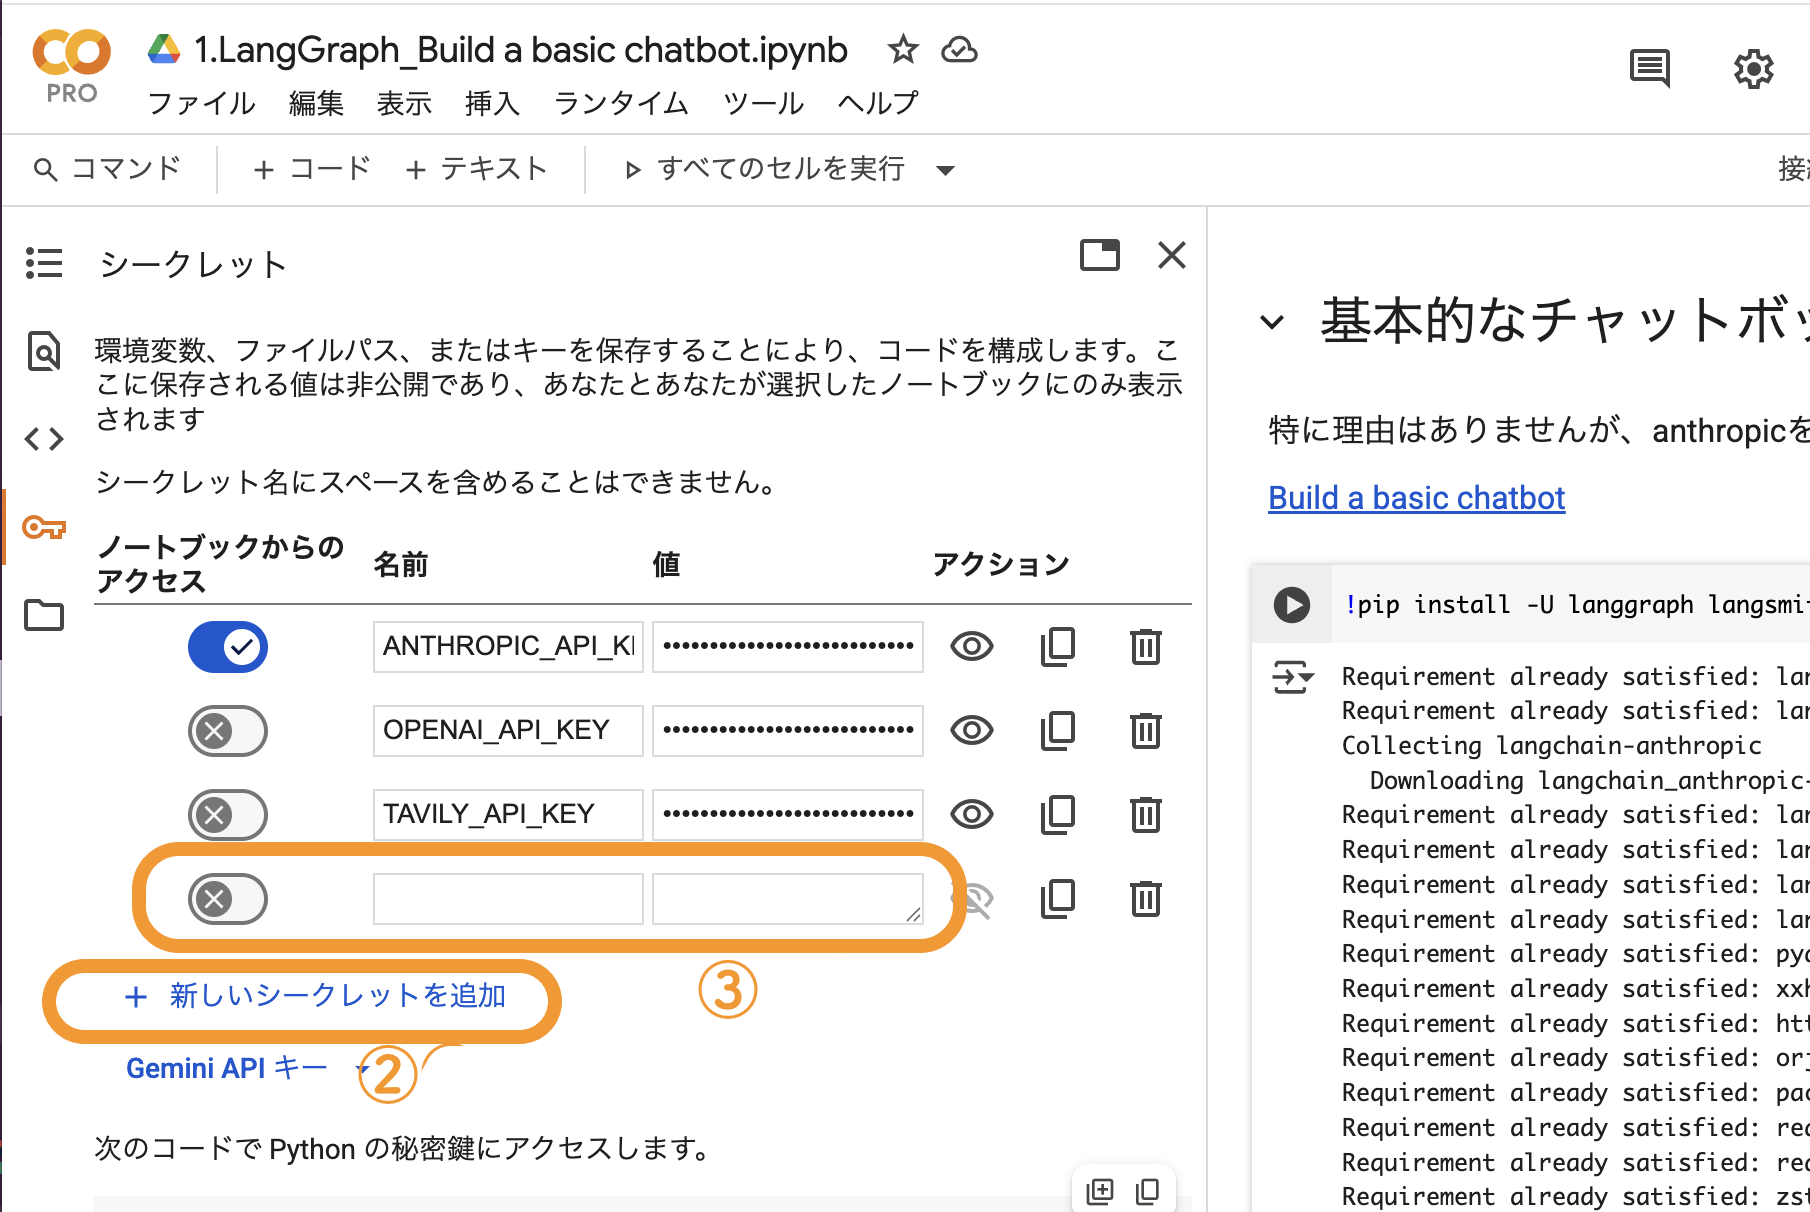The height and width of the screenshot is (1212, 1810).
Task: Open the Colab PRO logo home
Action: click(72, 66)
